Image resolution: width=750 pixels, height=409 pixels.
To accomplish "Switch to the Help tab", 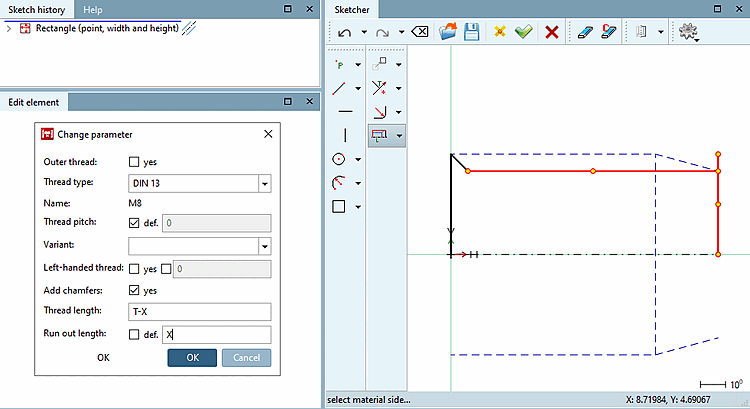I will [x=93, y=9].
